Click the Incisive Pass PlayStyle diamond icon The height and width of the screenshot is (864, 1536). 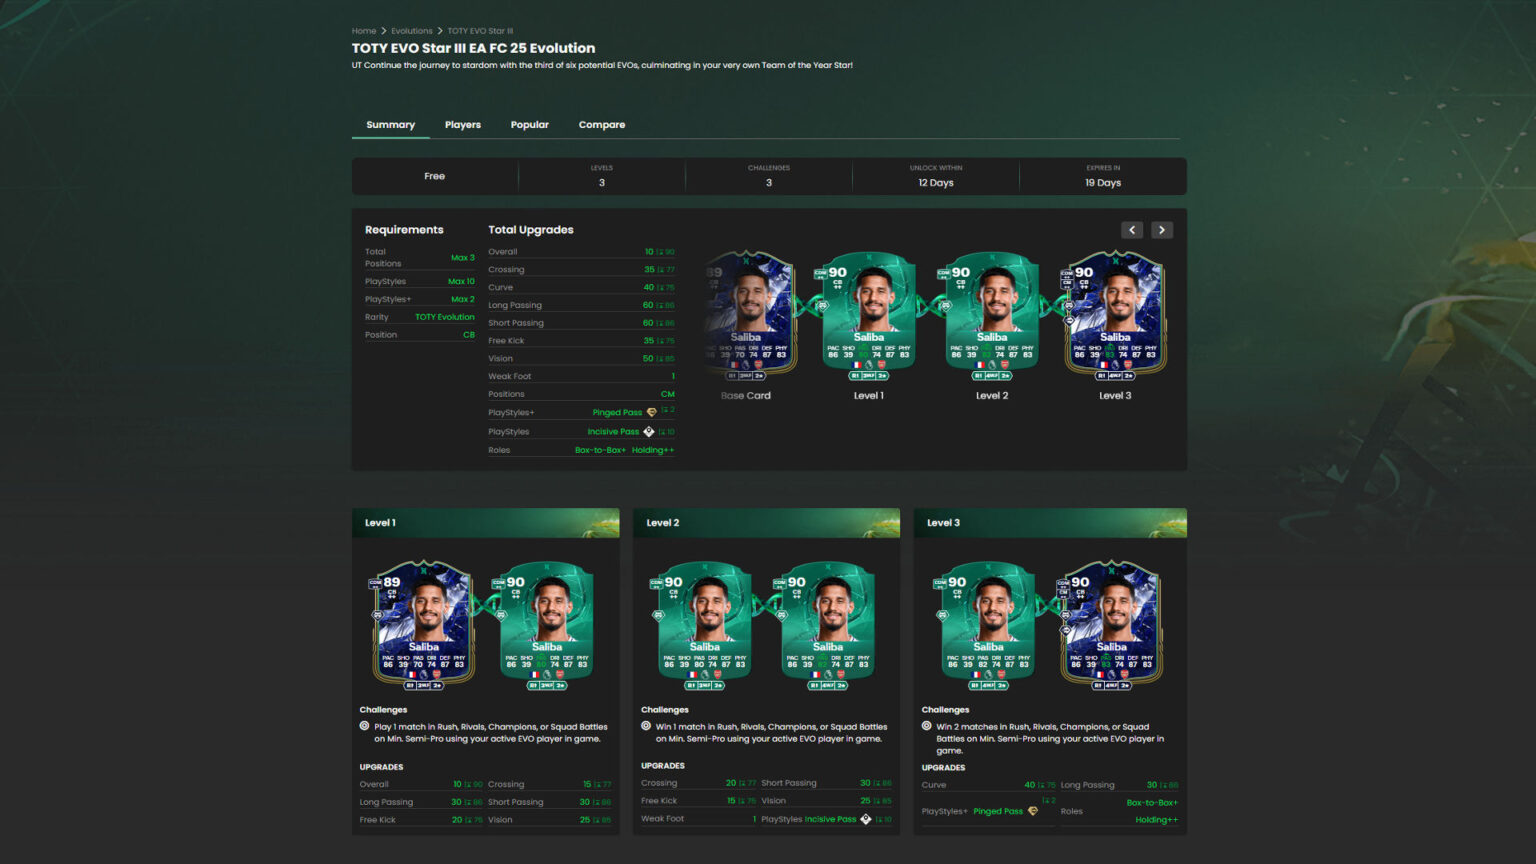tap(649, 431)
